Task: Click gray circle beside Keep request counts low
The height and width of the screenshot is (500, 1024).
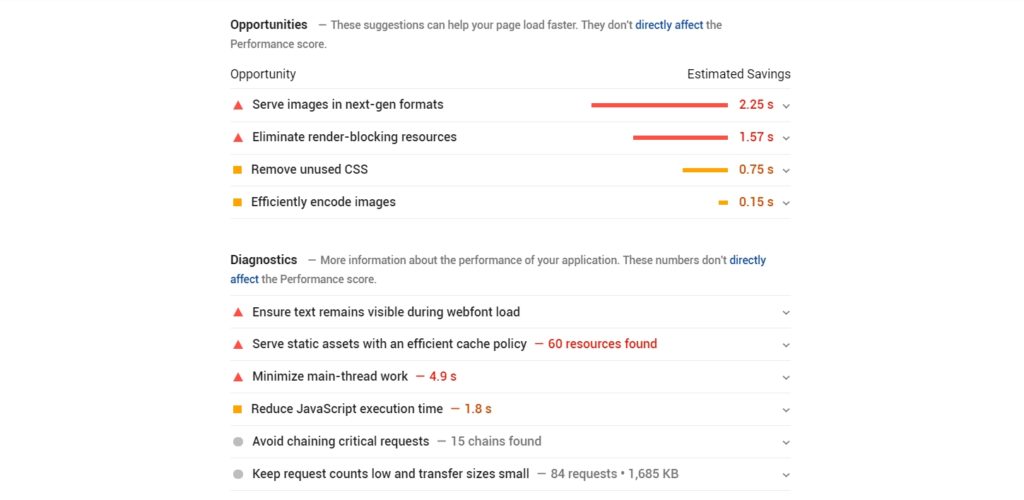Action: tap(238, 475)
